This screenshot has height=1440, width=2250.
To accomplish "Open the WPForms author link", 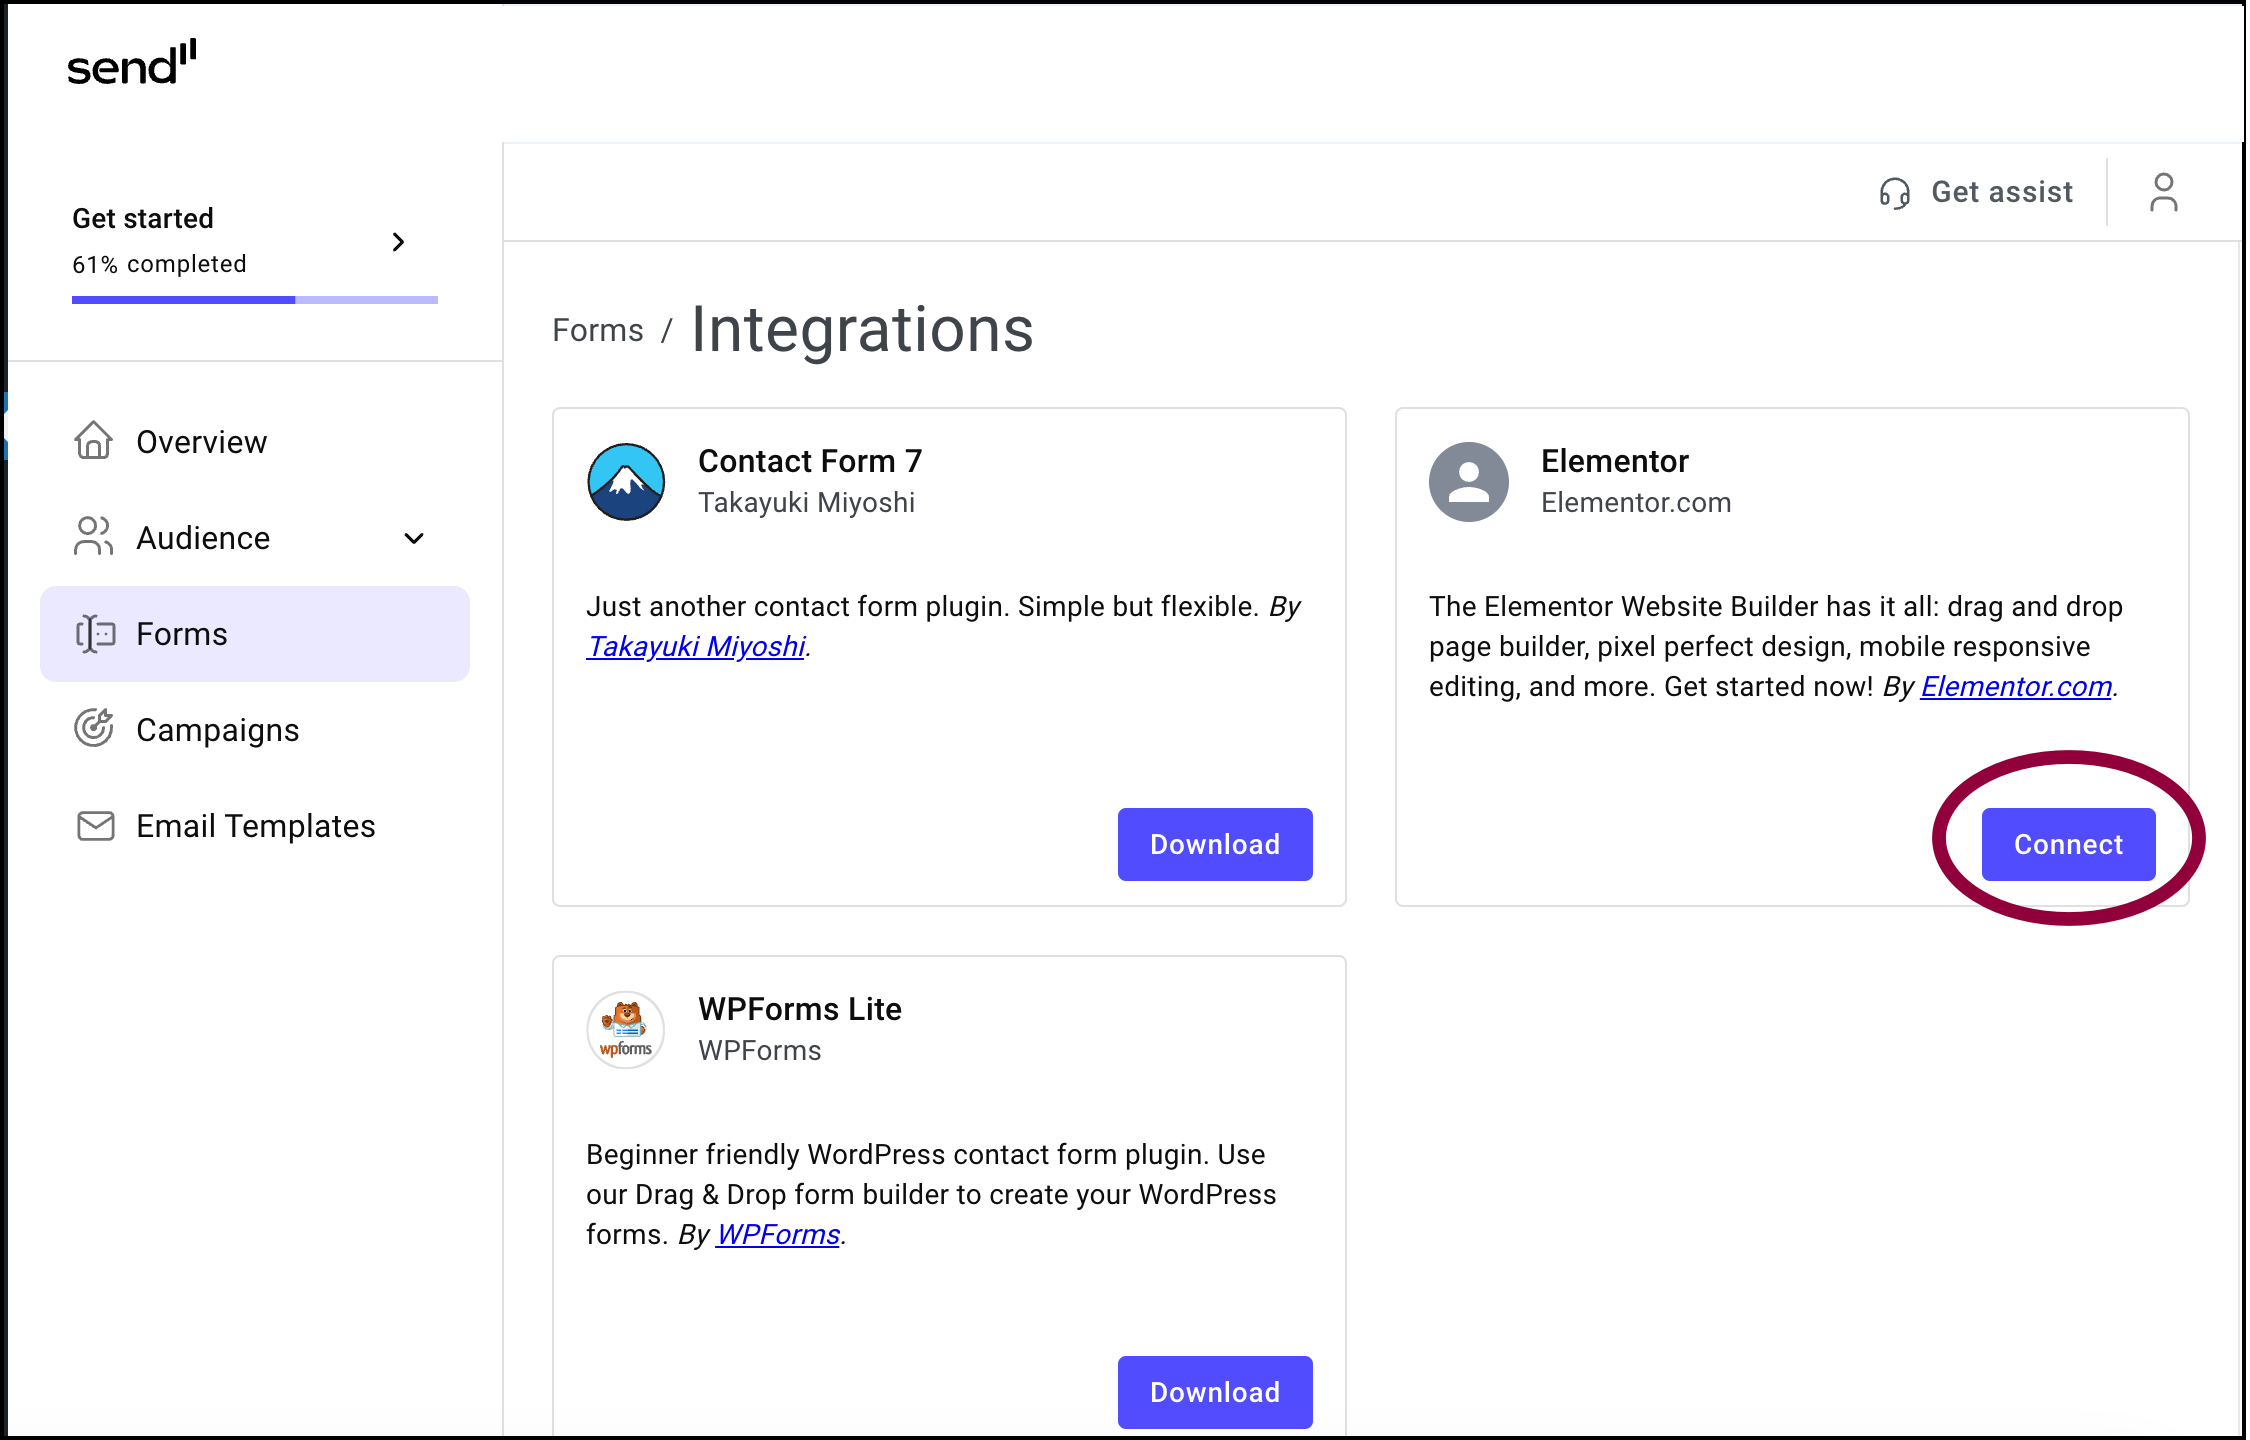I will click(x=778, y=1234).
